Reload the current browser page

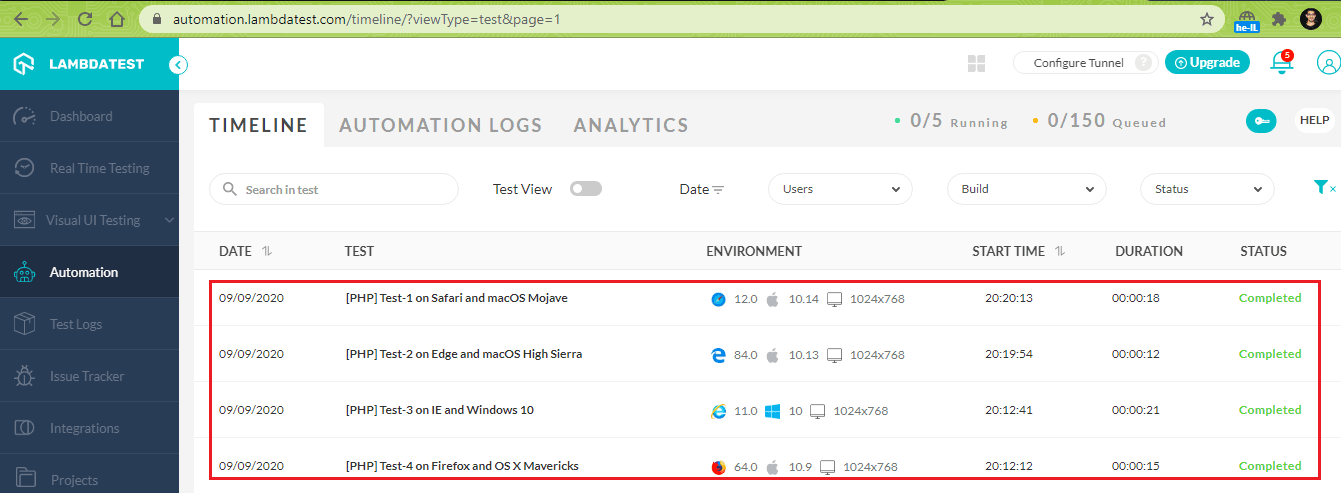click(85, 19)
